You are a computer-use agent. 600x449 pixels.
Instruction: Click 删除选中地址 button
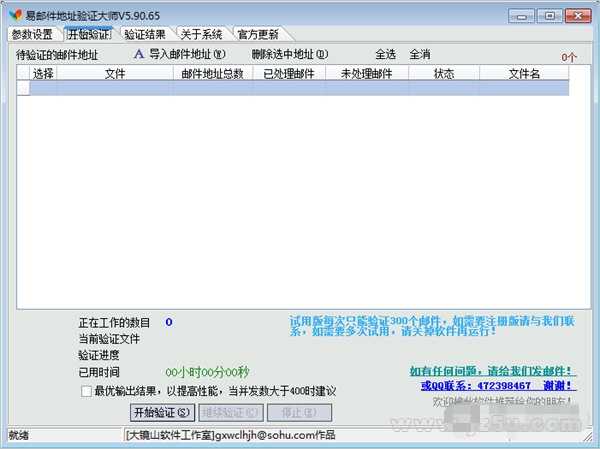290,54
